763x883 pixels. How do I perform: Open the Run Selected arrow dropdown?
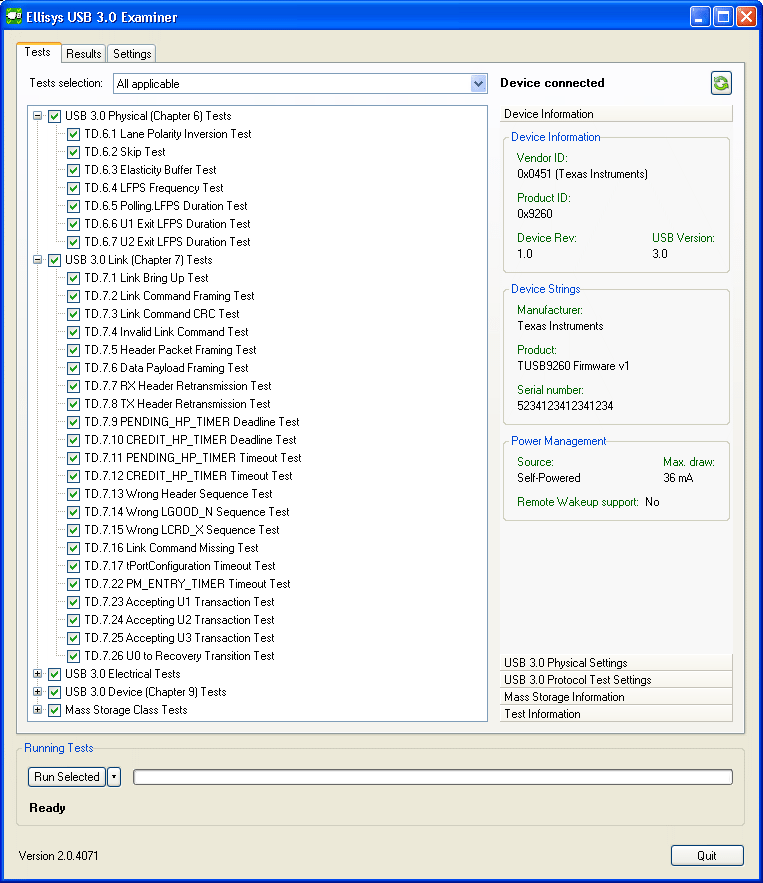click(x=114, y=777)
